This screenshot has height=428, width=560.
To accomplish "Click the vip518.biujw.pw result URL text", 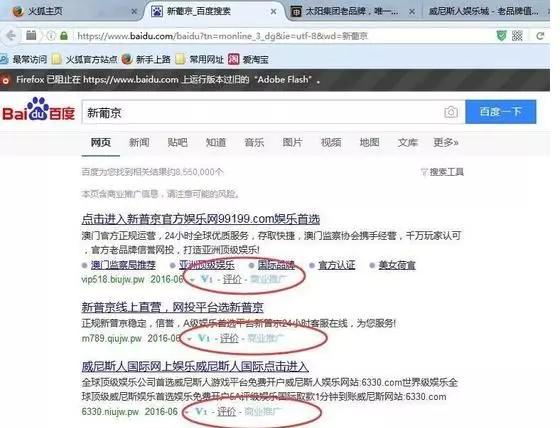I will [113, 279].
